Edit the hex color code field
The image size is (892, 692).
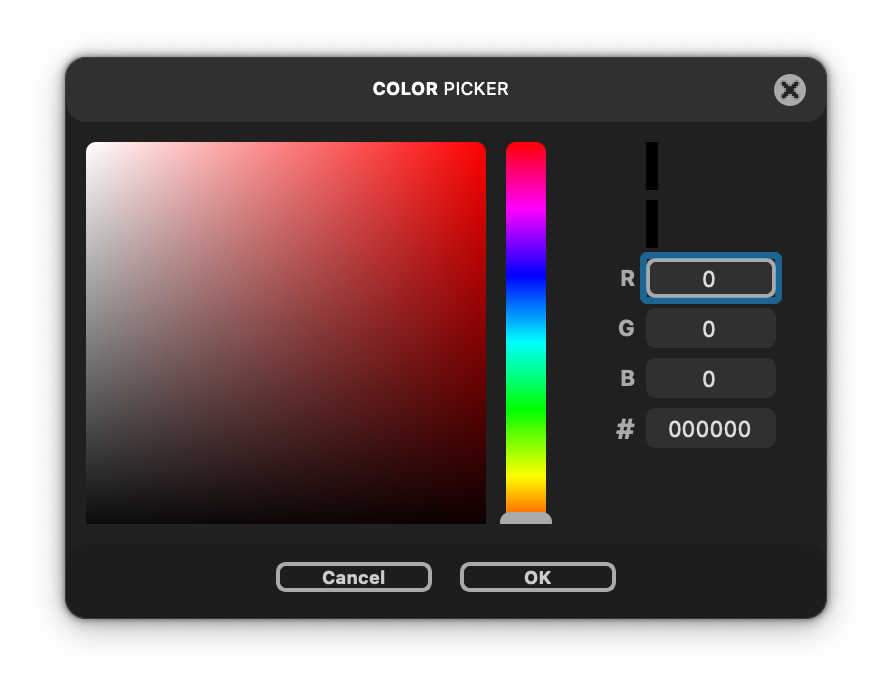[x=711, y=428]
